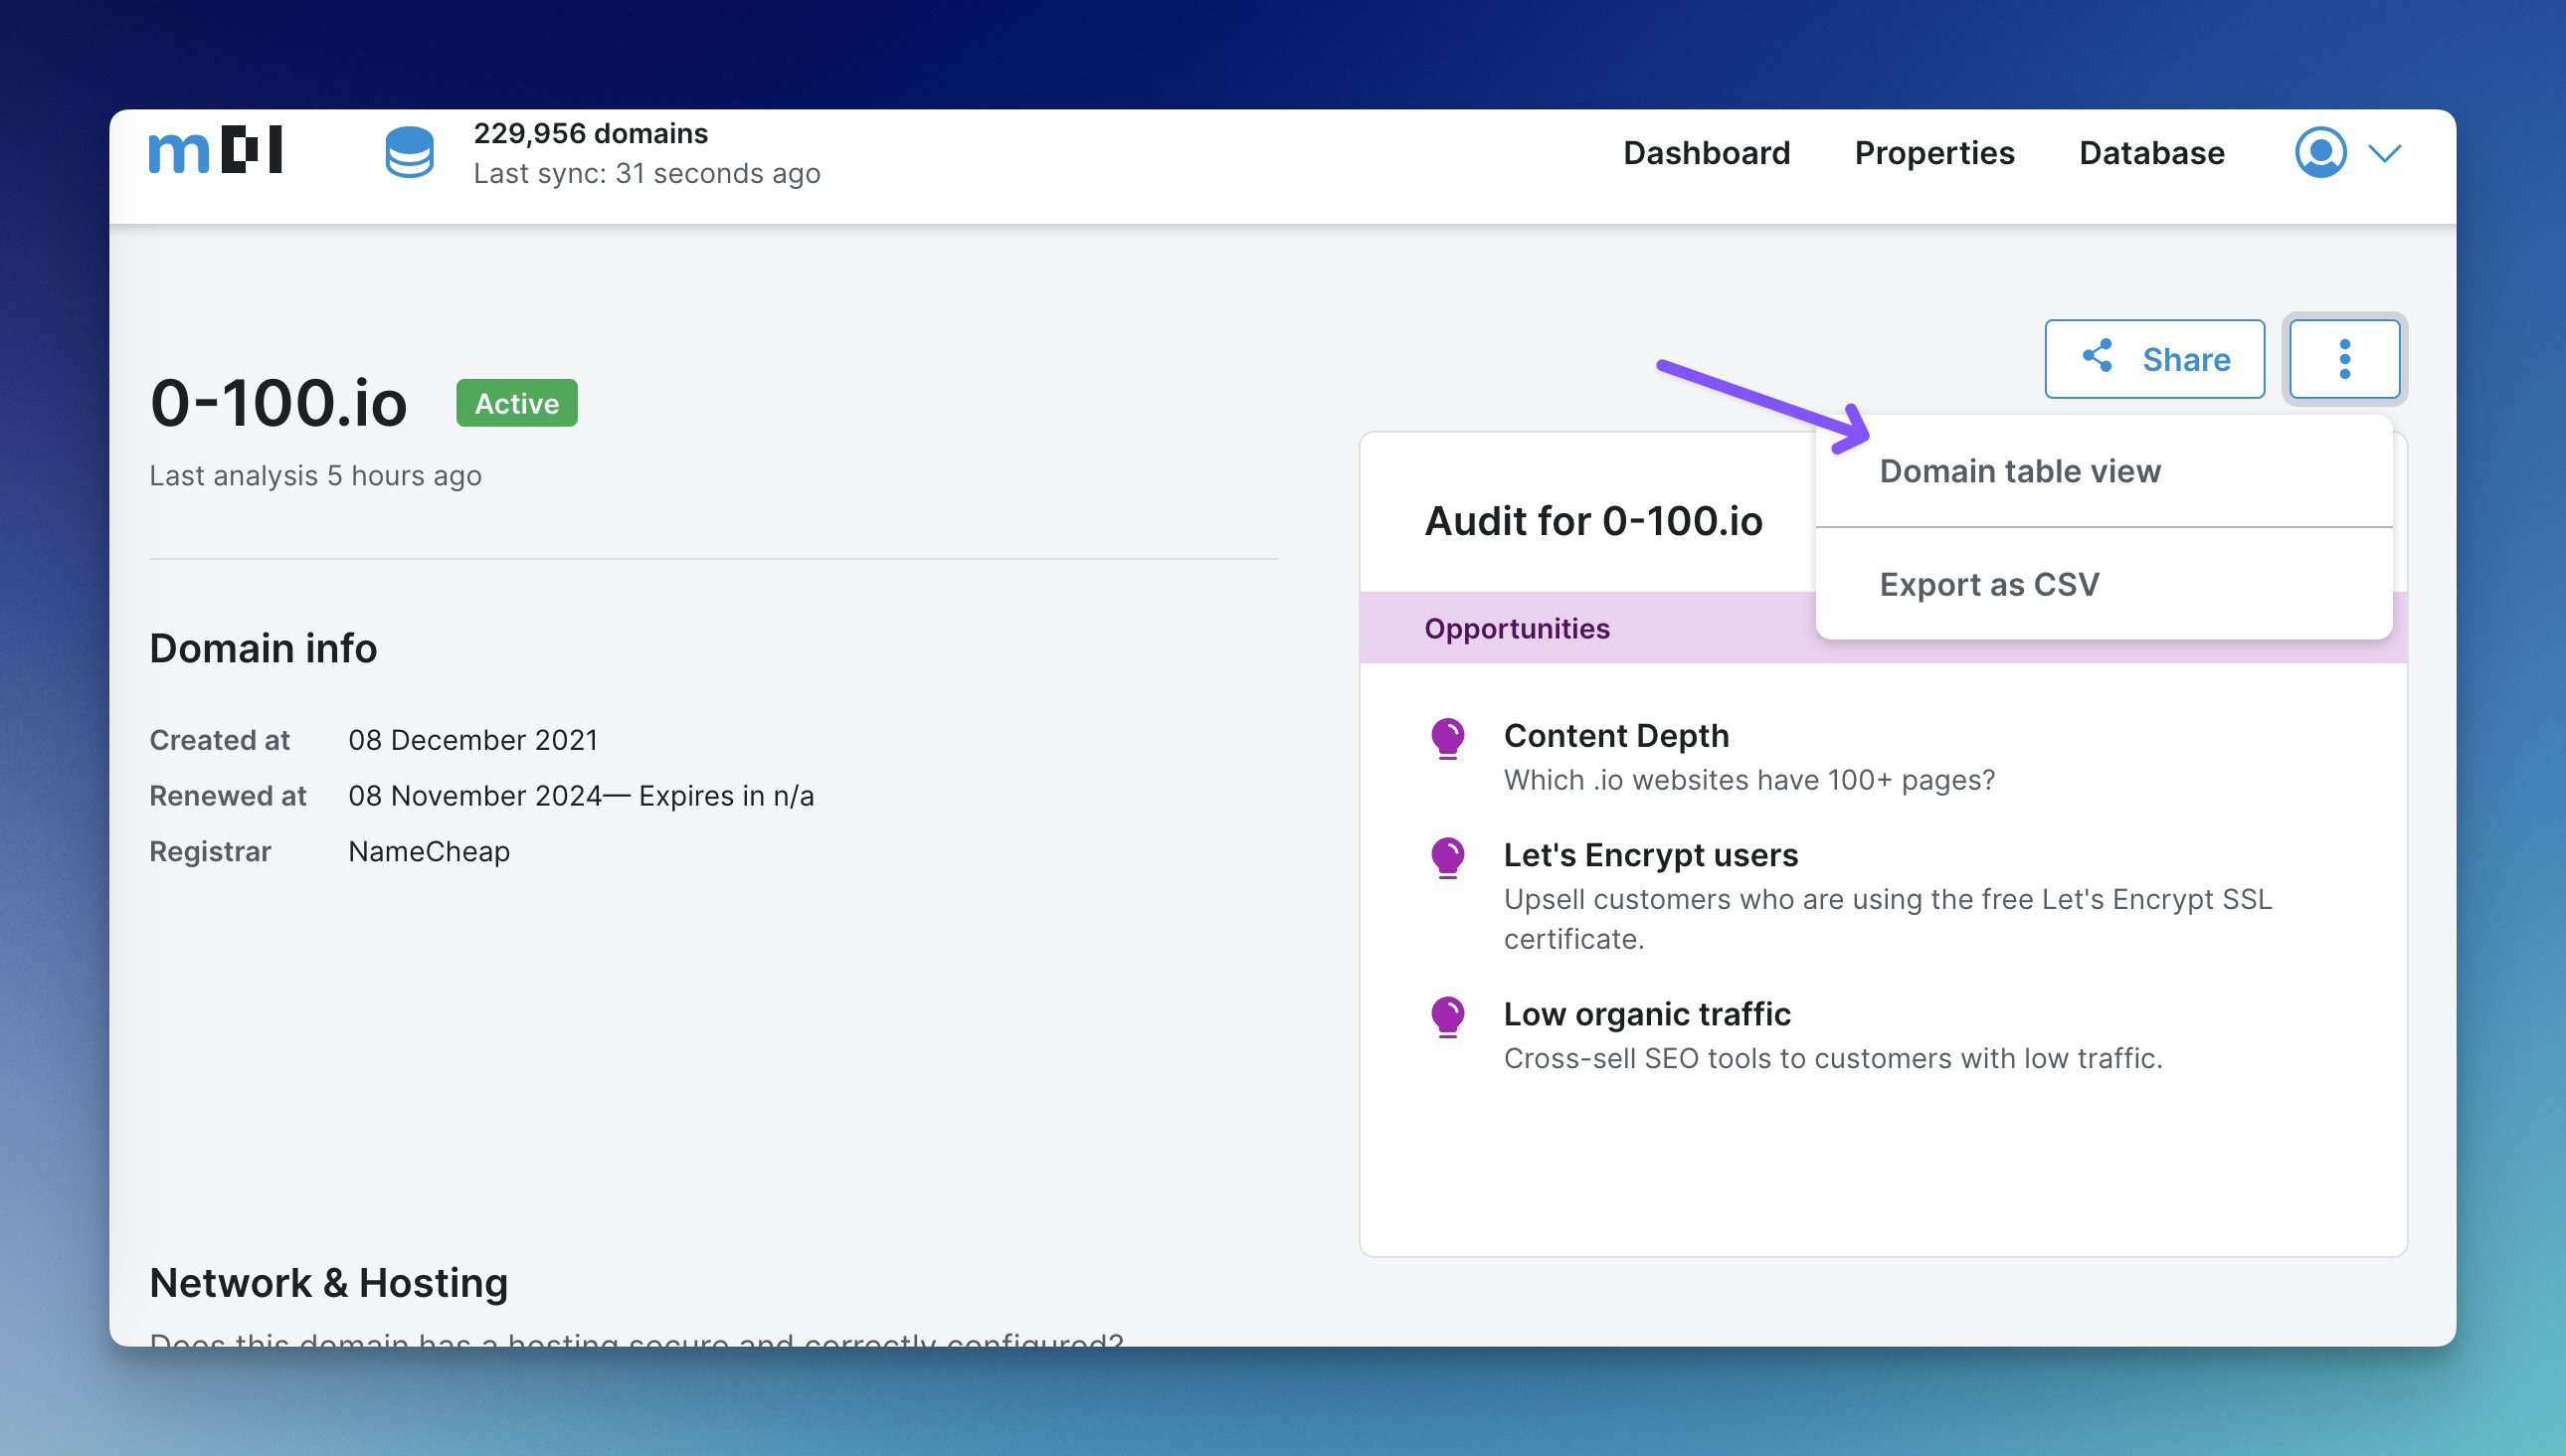Click the '08 December 2021' created date
The height and width of the screenshot is (1456, 2566).
[472, 740]
